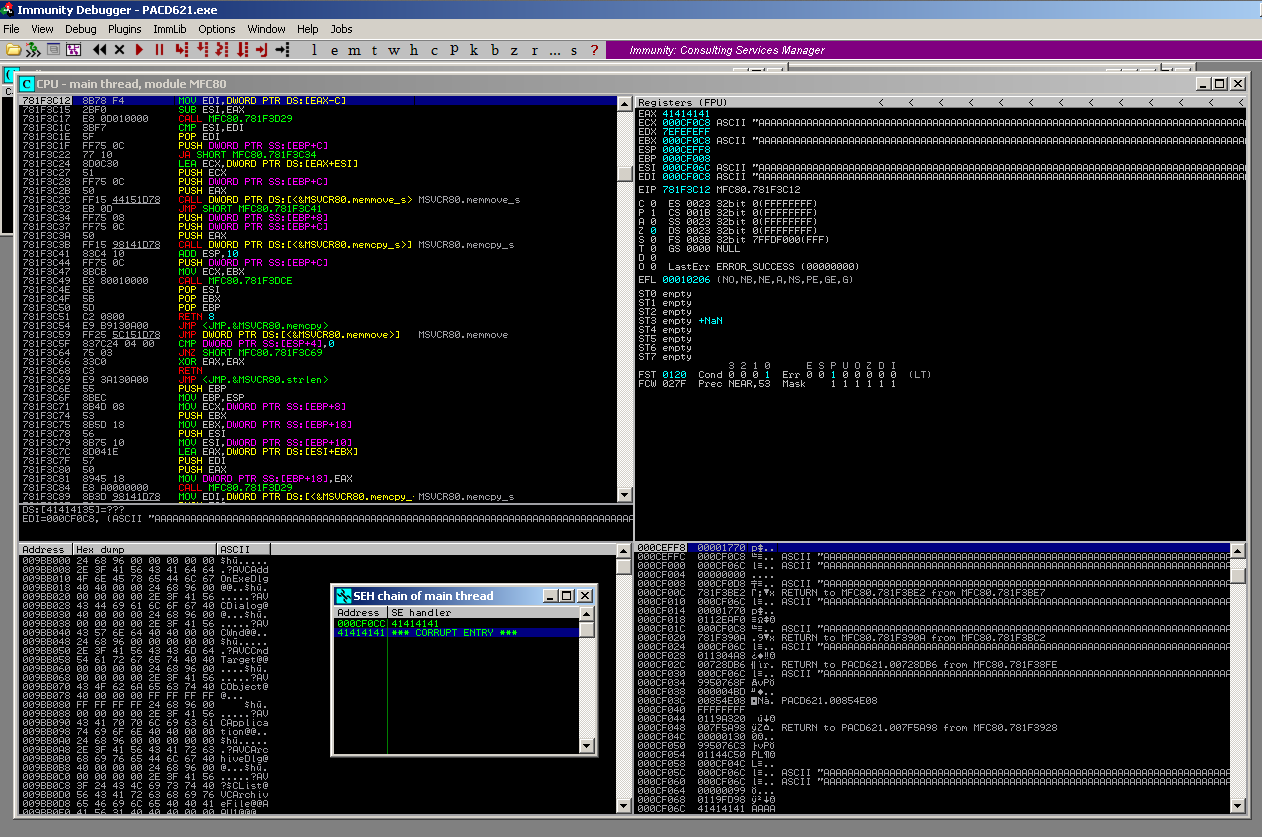Click the Immunity Consulting Services Manager banner

point(727,50)
